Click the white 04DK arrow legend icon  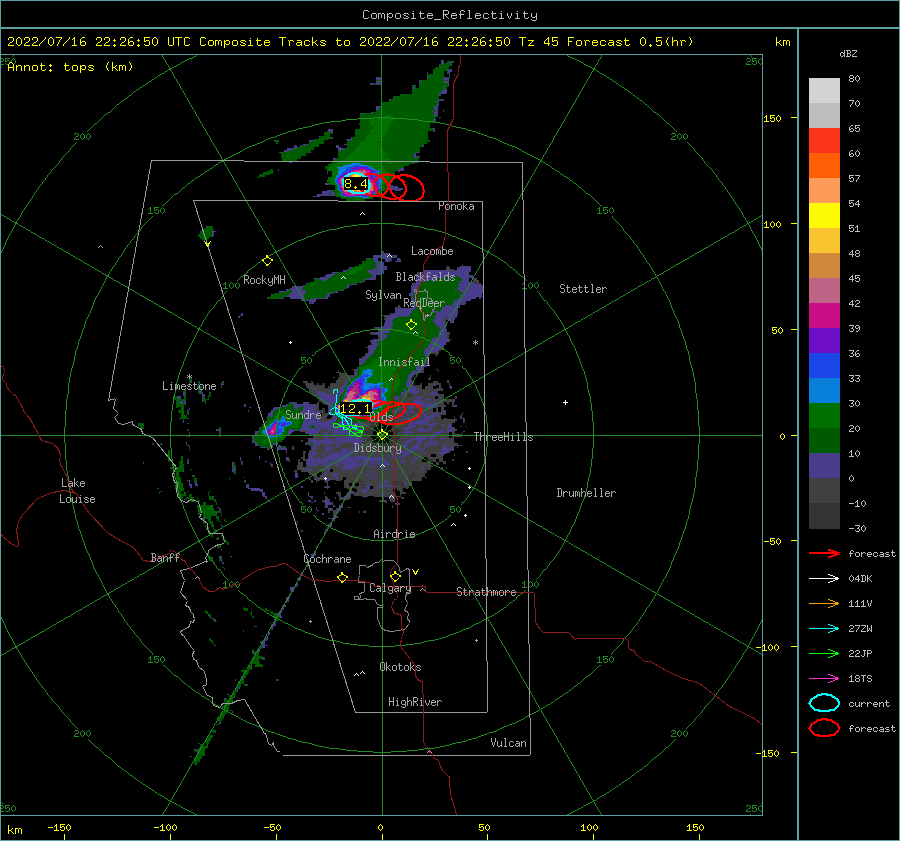click(x=824, y=578)
